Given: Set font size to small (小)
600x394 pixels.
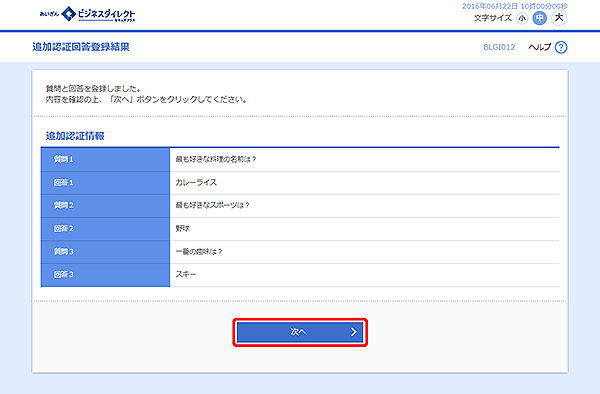Looking at the screenshot, I should [x=522, y=18].
